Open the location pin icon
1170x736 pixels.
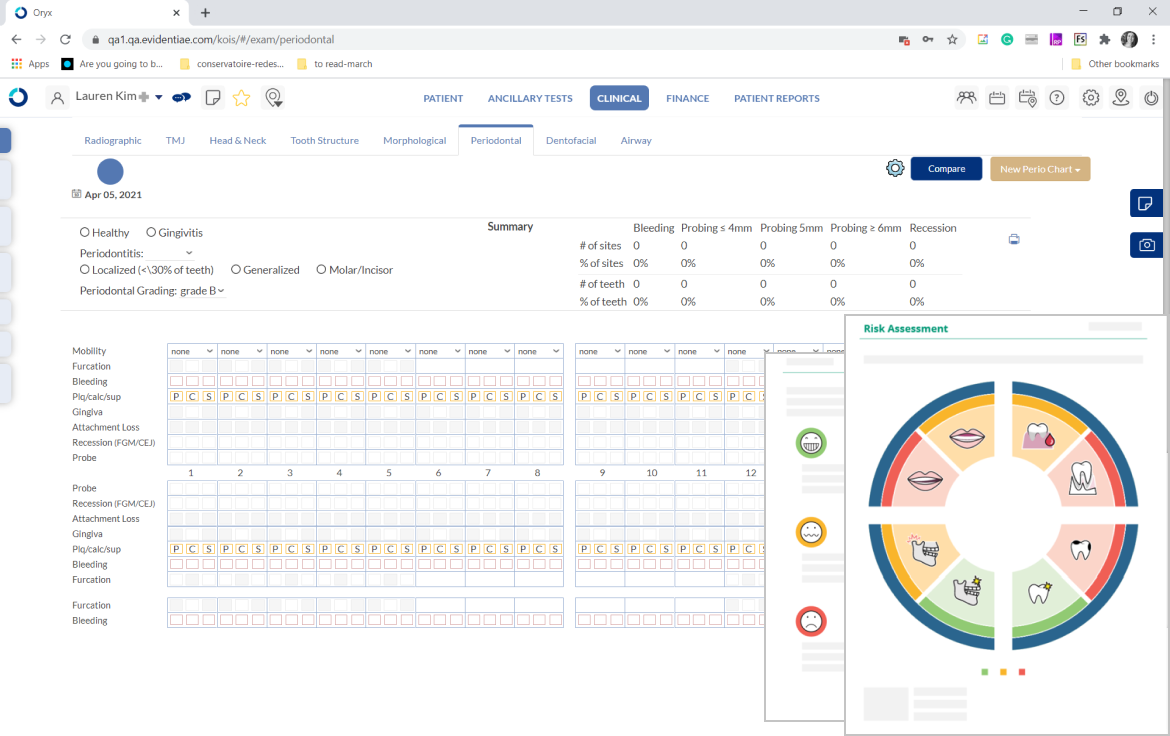pyautogui.click(x=1121, y=97)
